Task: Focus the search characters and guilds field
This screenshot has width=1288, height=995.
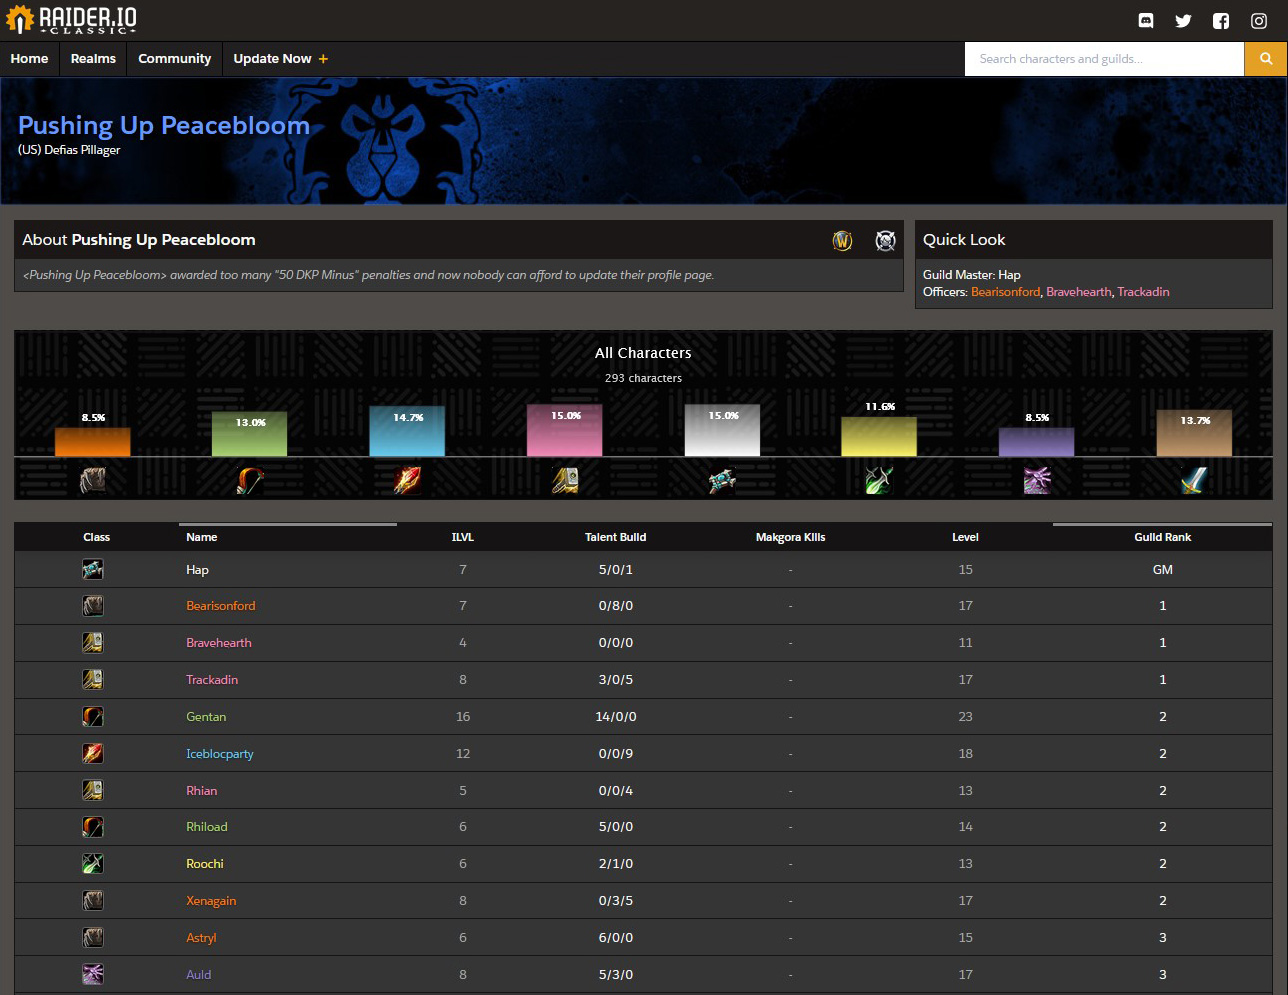Action: (1104, 59)
